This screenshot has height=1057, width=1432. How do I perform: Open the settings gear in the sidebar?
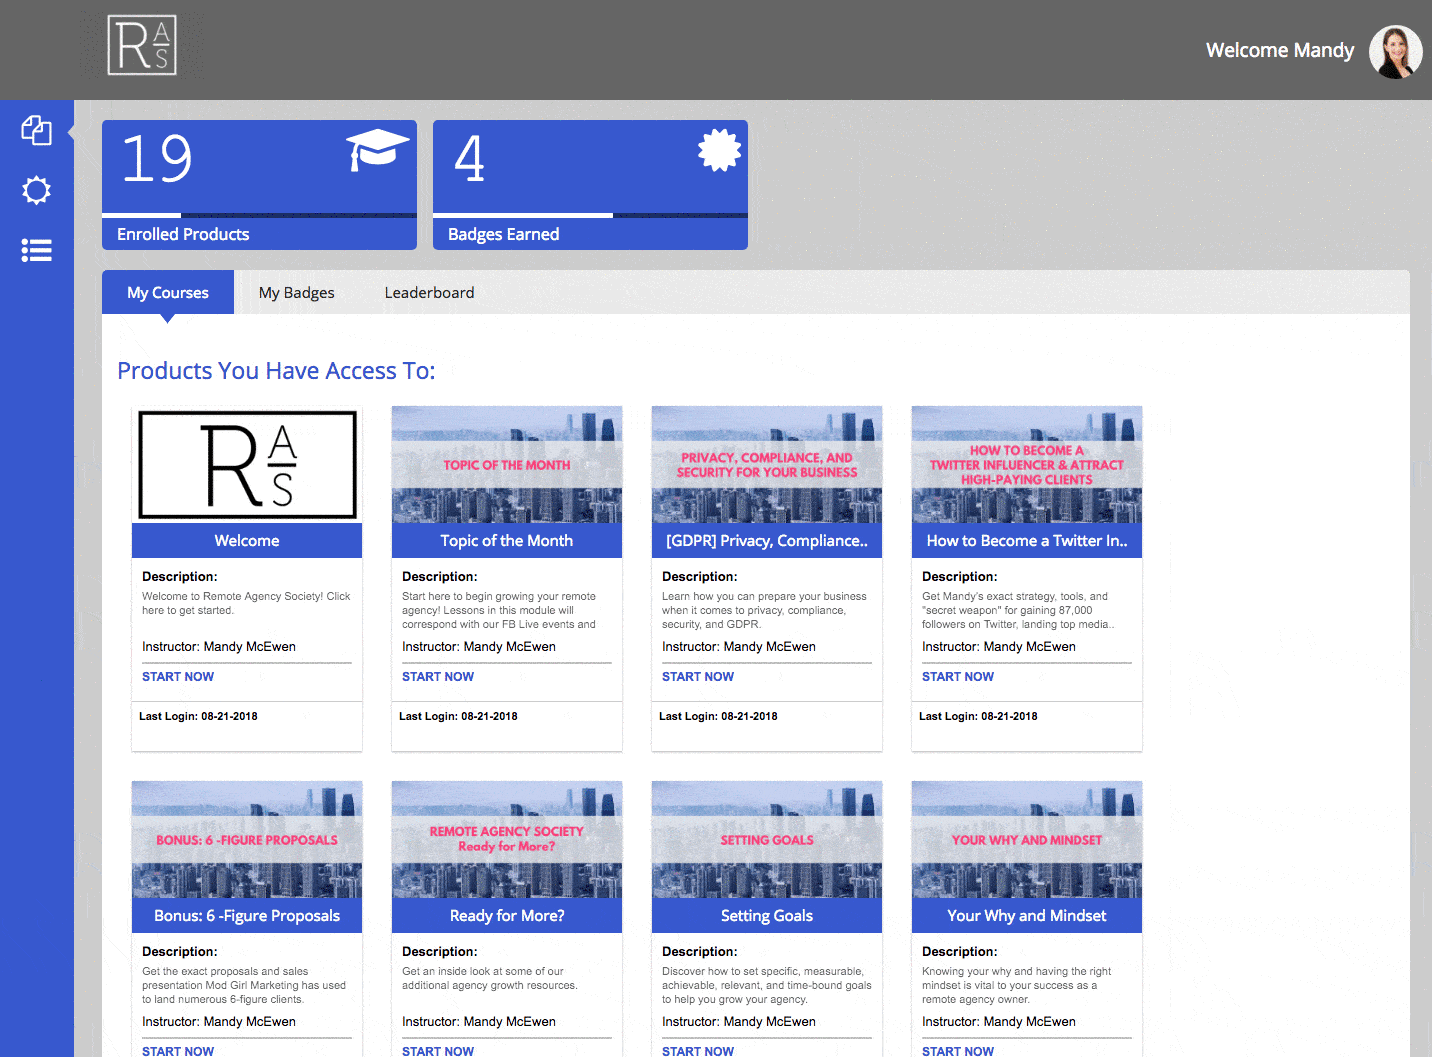[37, 190]
